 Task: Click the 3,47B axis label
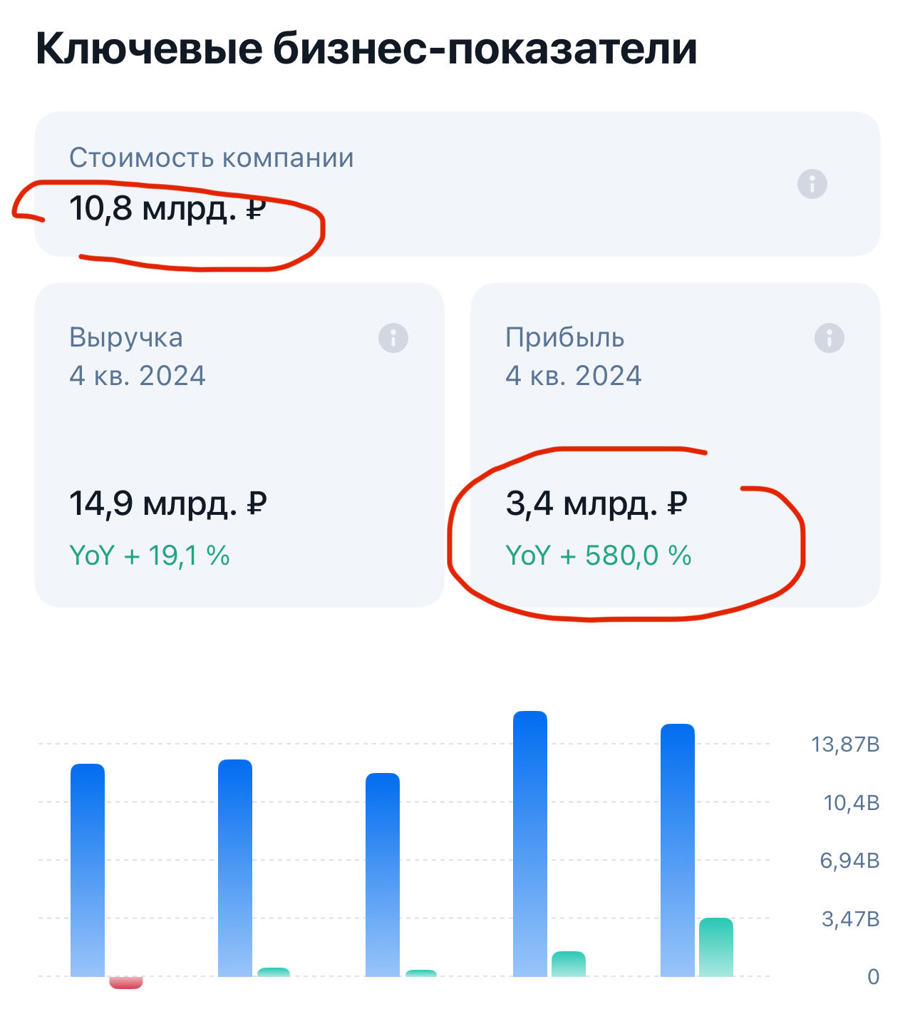849,919
